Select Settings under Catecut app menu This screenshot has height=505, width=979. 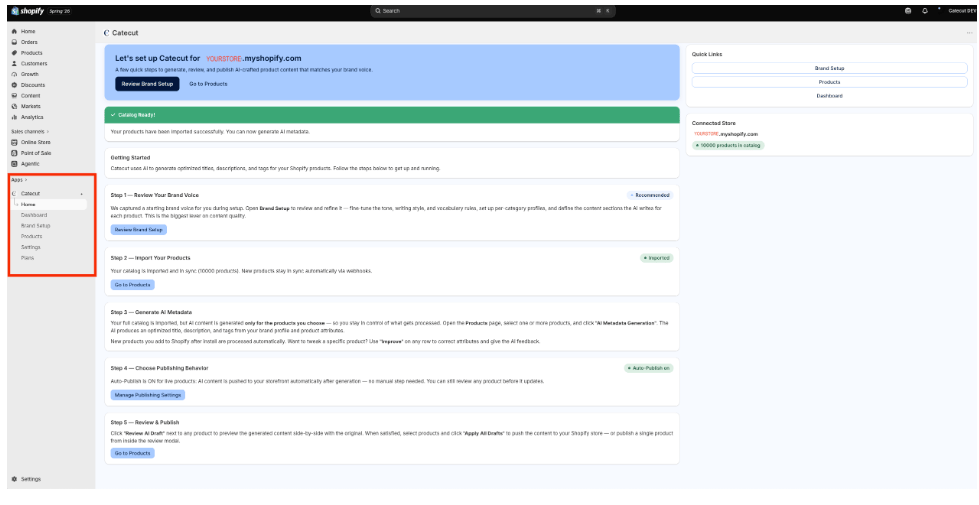31,247
